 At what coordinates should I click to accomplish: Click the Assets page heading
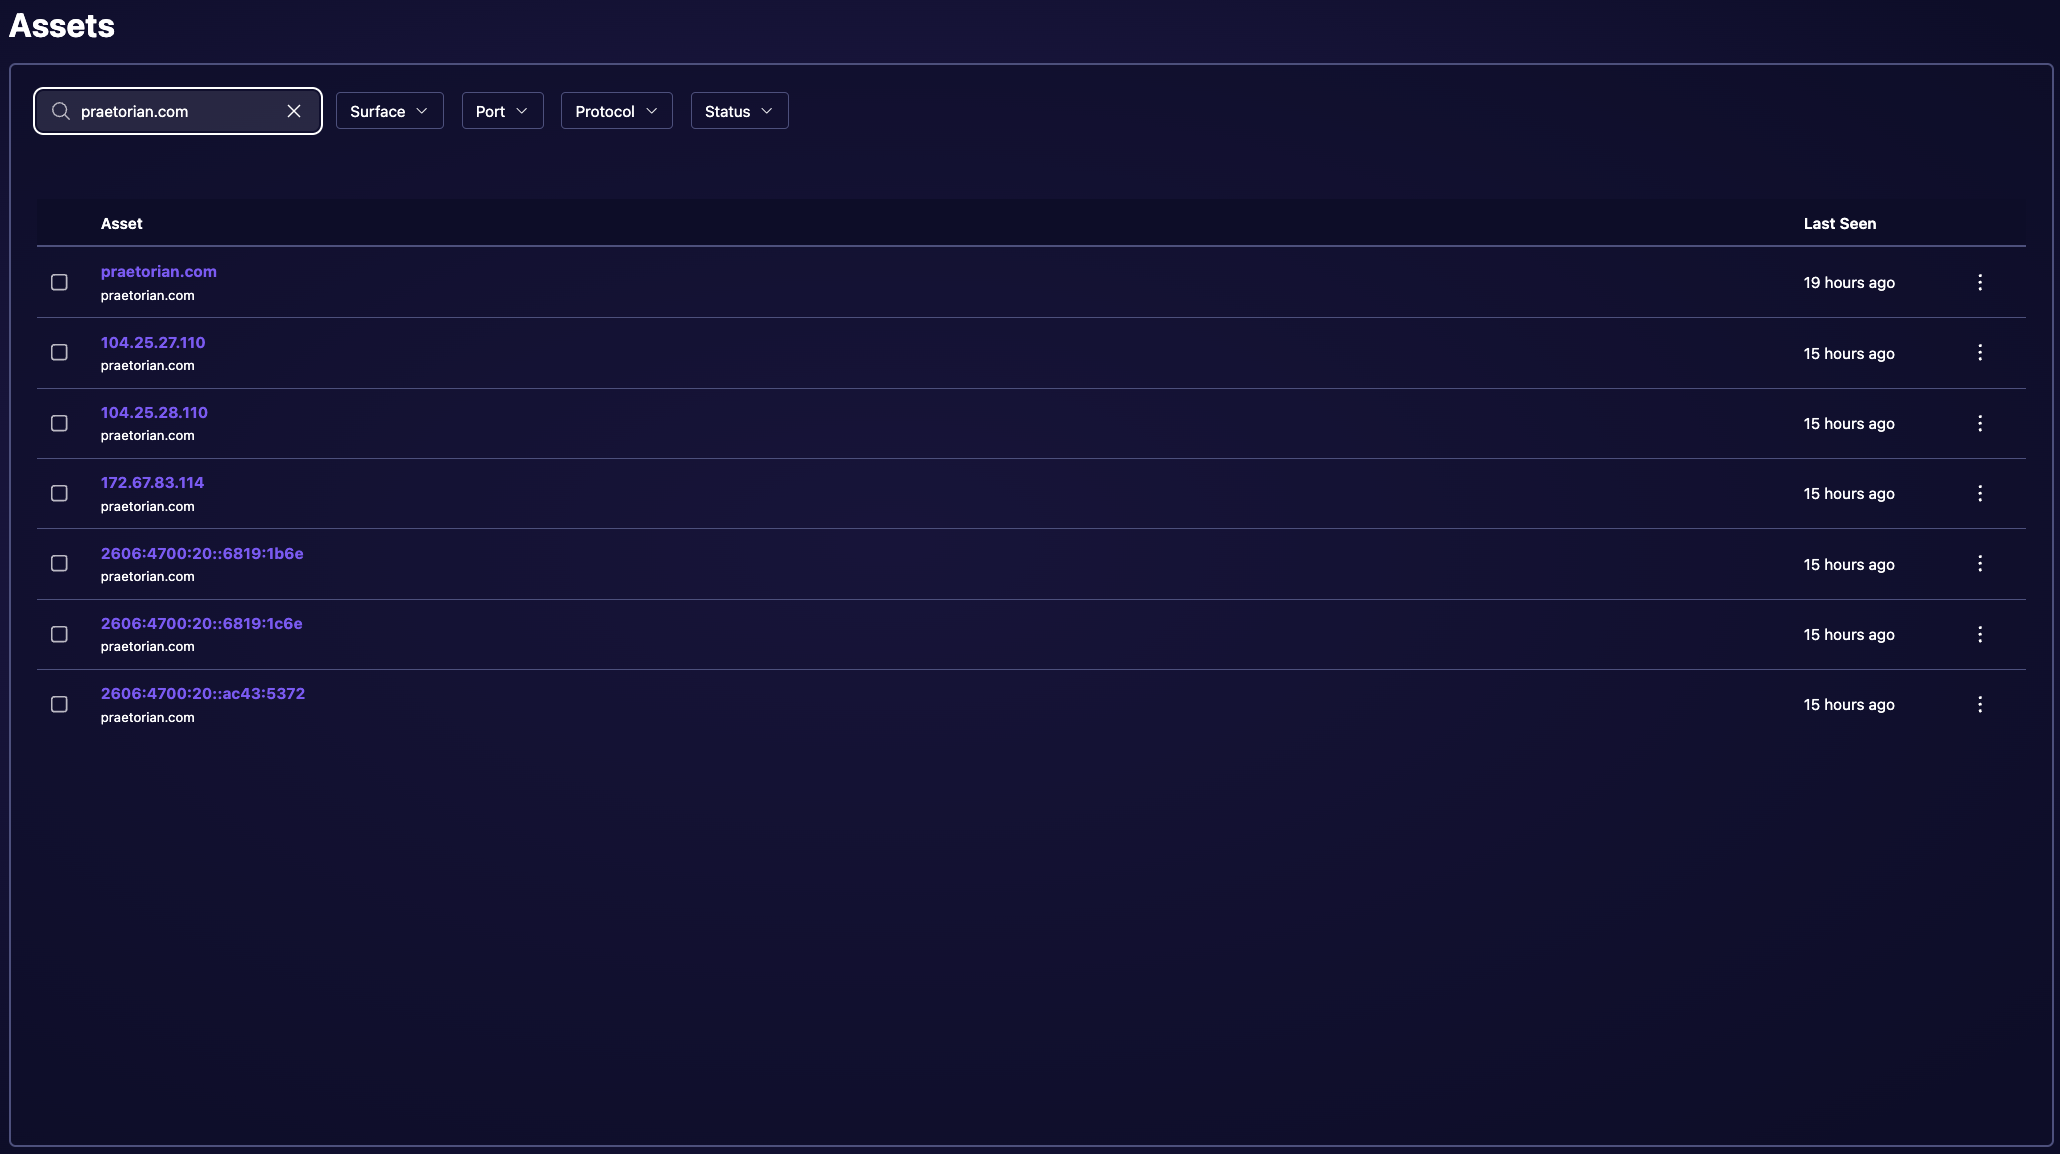(62, 26)
